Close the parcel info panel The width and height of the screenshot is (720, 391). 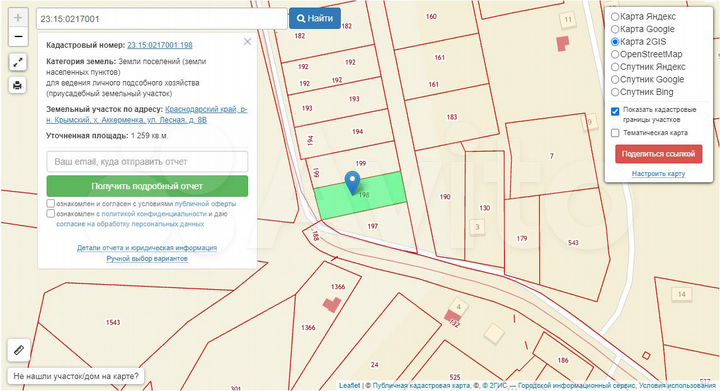(248, 42)
